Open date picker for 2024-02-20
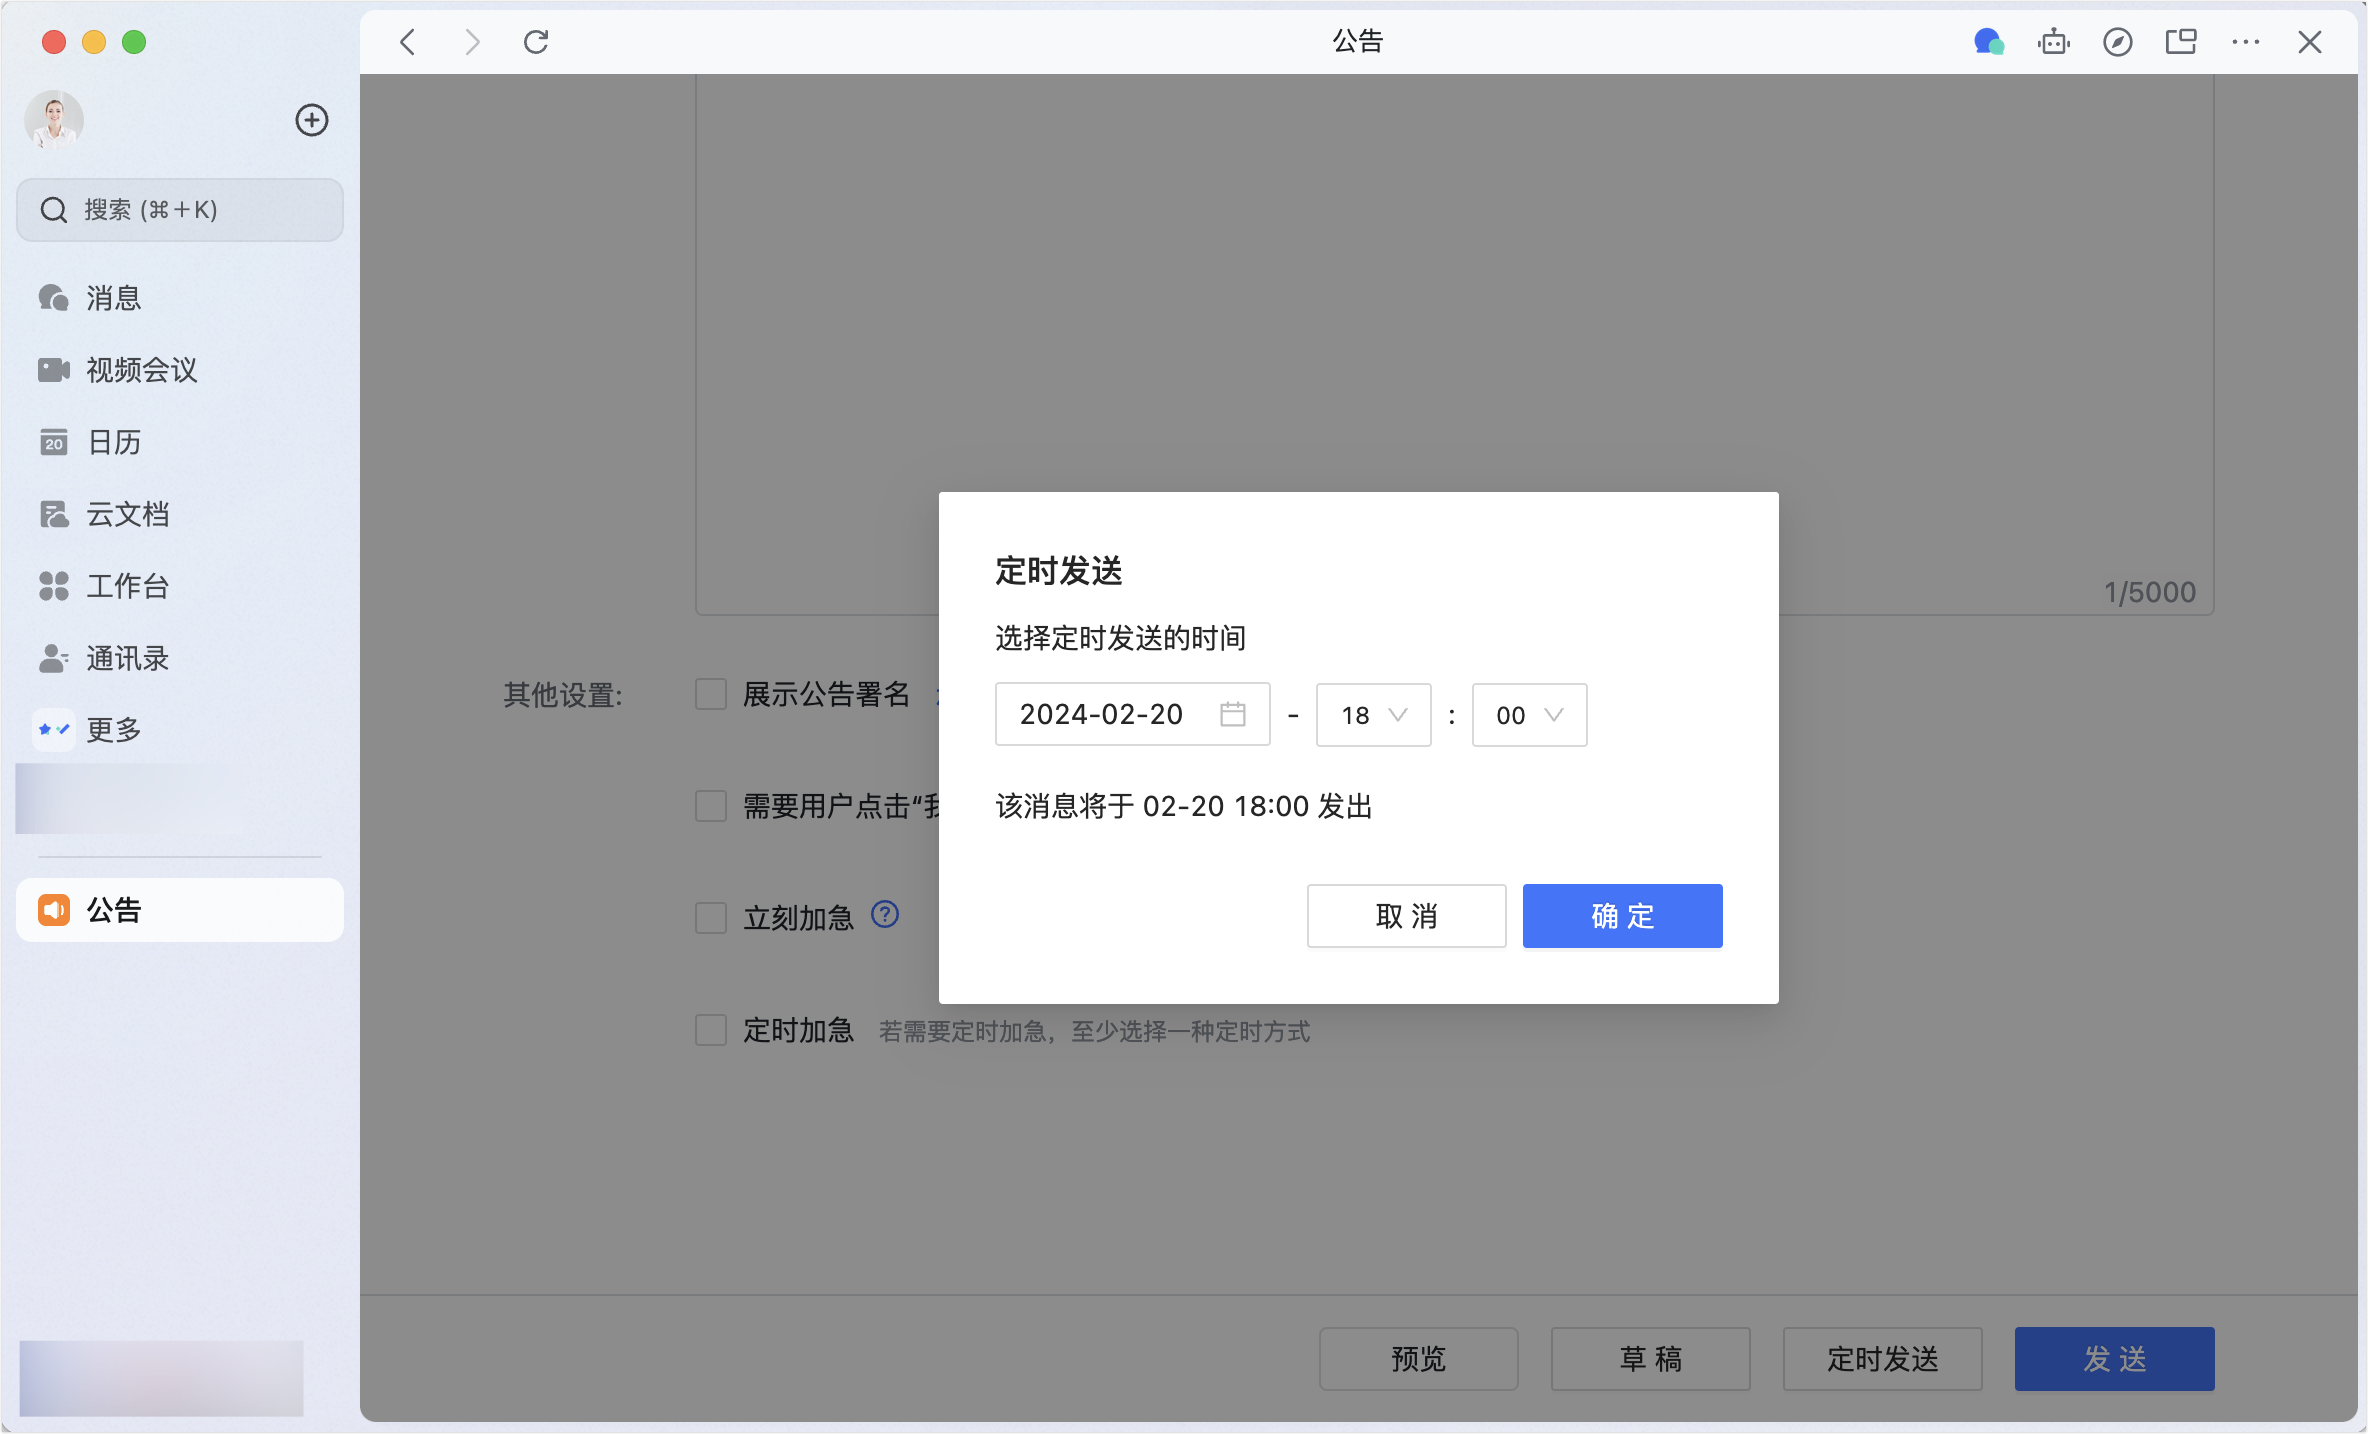The width and height of the screenshot is (2368, 1434). point(1132,715)
